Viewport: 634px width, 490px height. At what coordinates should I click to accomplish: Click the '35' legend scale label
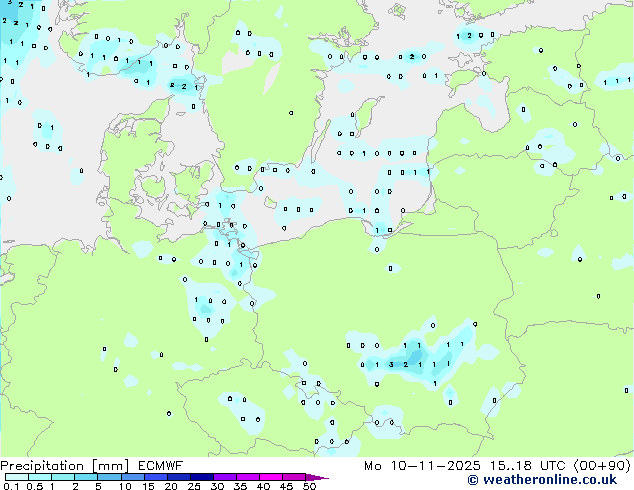[x=240, y=486]
